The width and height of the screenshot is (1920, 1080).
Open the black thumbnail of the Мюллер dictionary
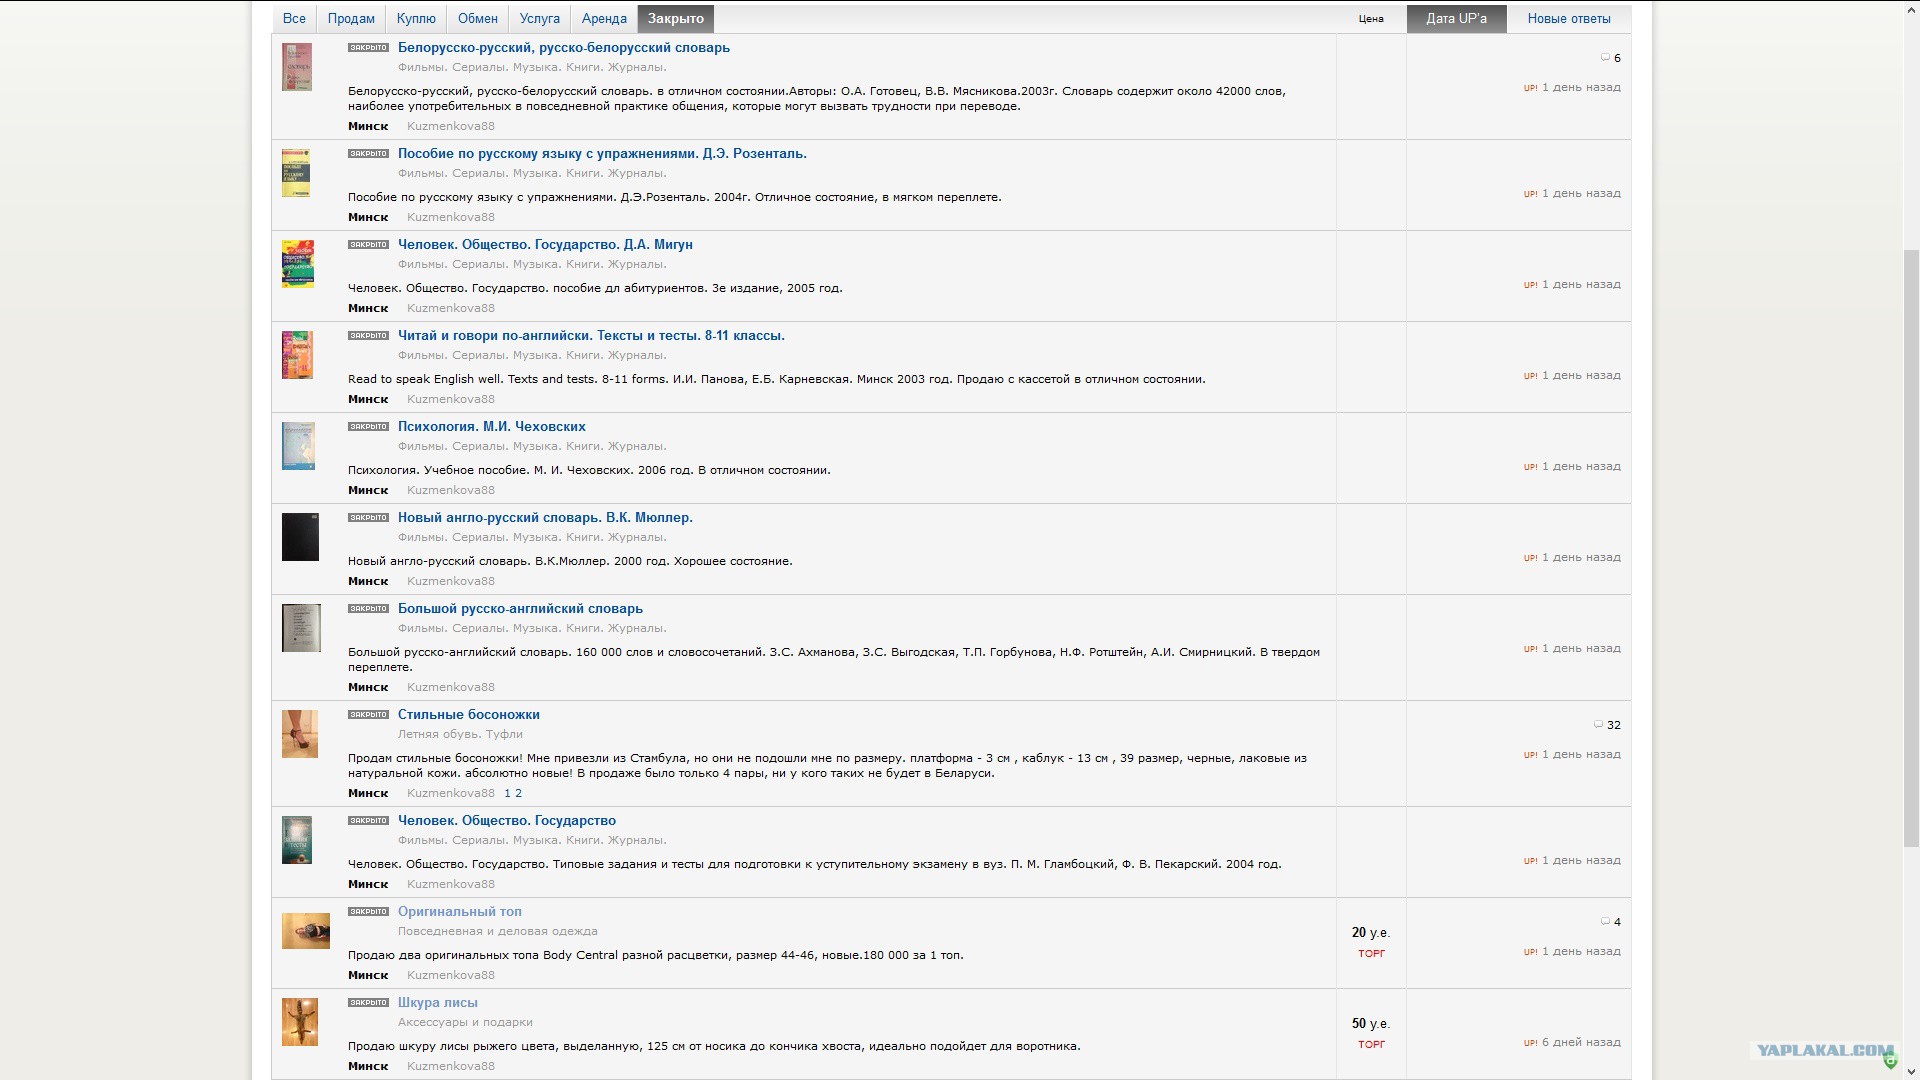[x=300, y=537]
